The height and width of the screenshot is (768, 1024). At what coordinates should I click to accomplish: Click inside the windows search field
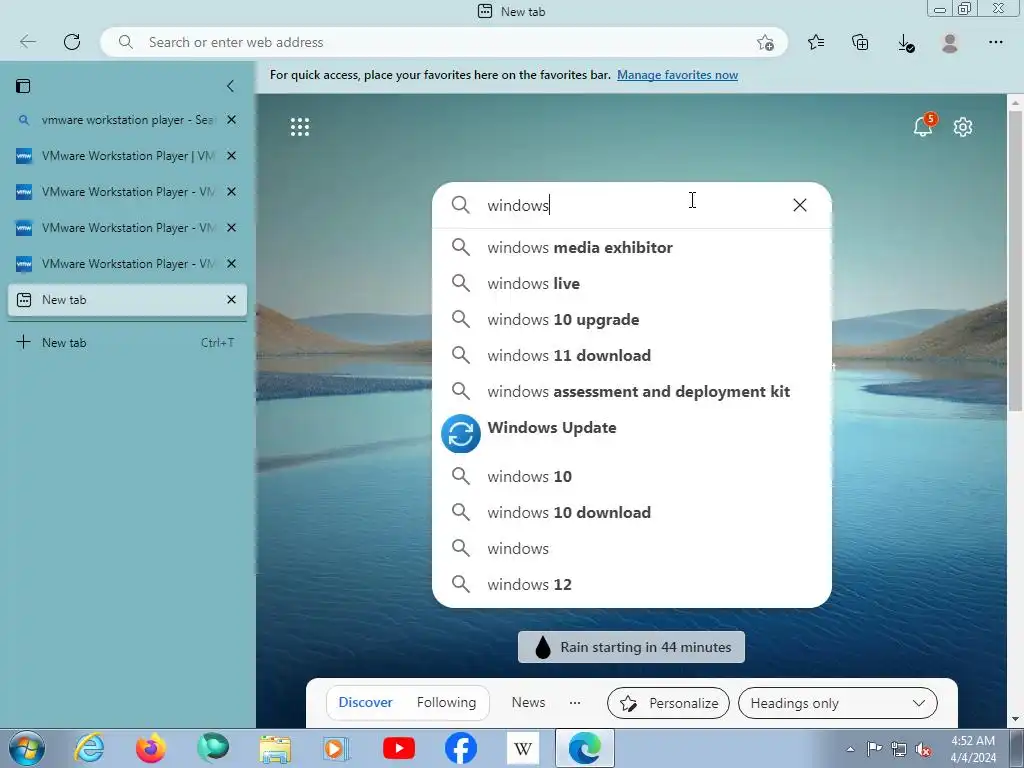[632, 205]
